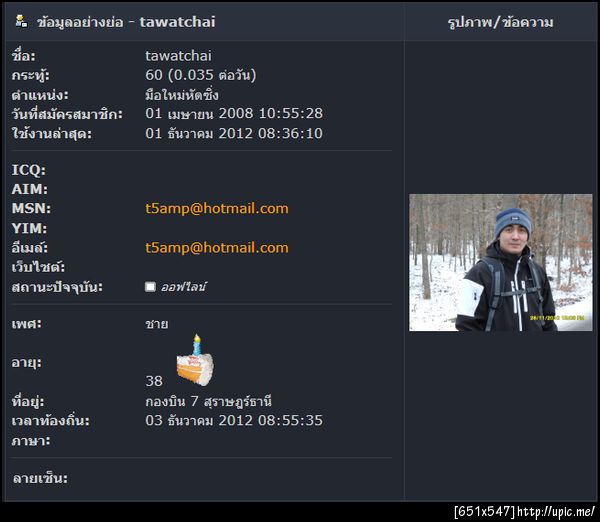
Task: Click the รูปภาพ/ข้อความ column header
Action: tap(501, 22)
